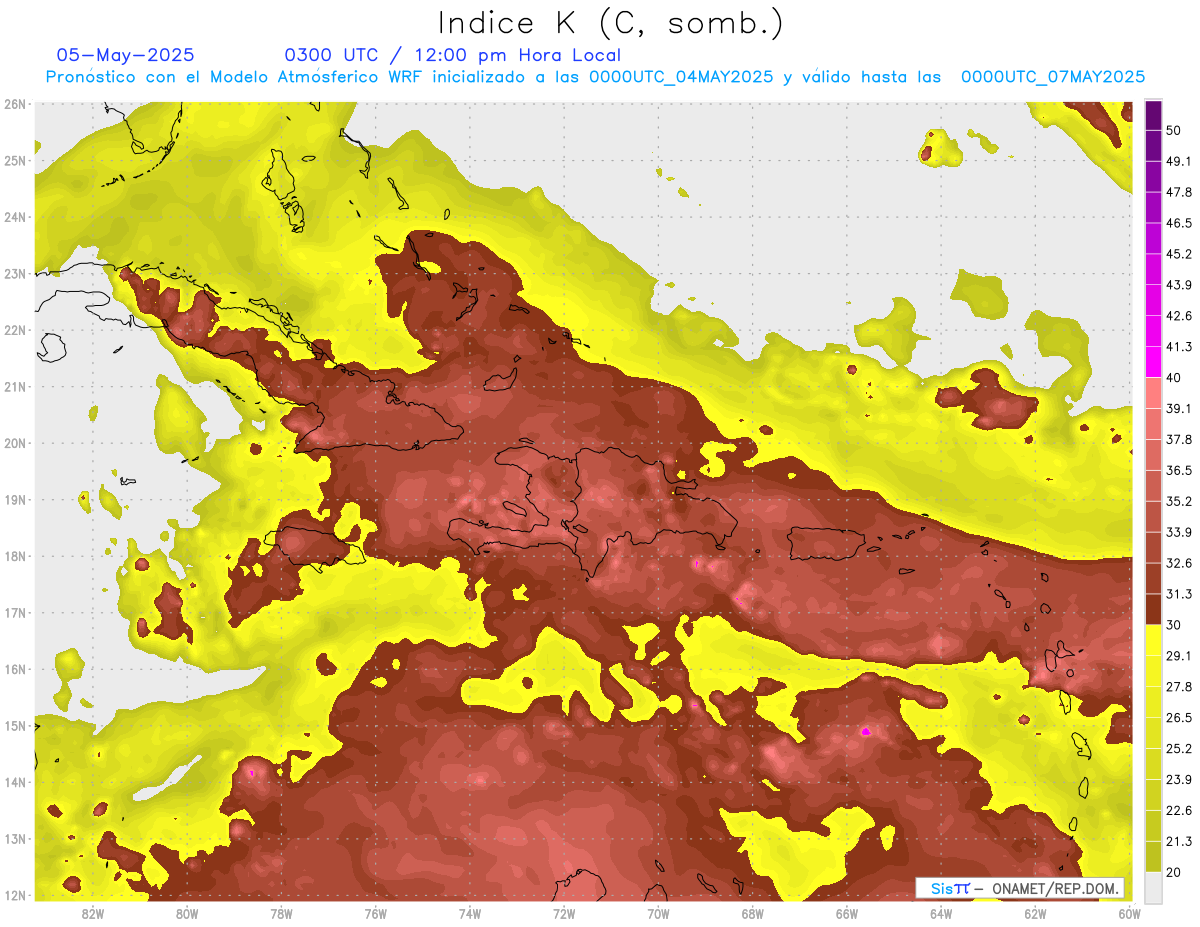Click the "41.3" value on the color scale
1200x927 pixels.
[1178, 347]
